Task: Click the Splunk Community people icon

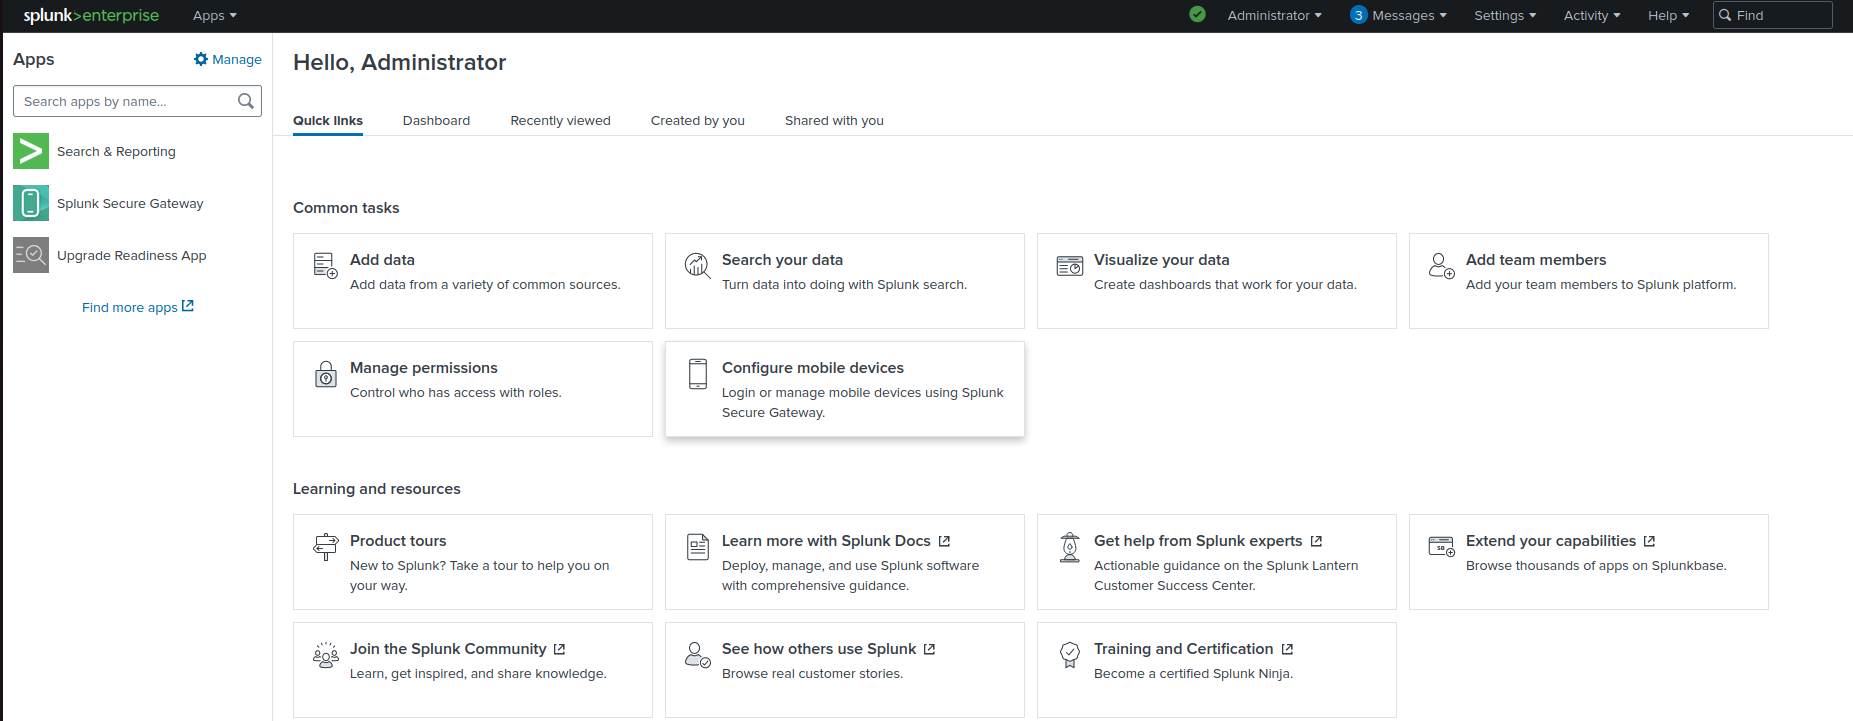Action: click(326, 655)
